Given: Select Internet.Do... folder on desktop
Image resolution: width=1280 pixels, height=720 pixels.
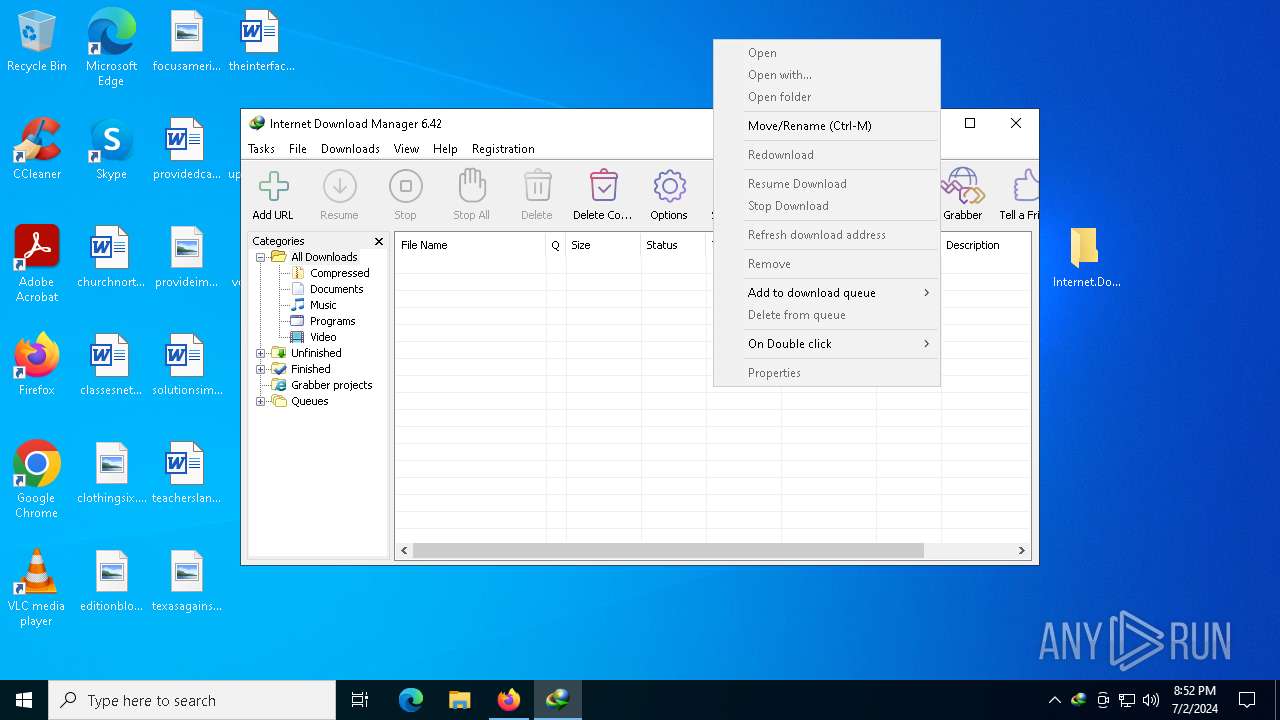Looking at the screenshot, I should coord(1086,258).
